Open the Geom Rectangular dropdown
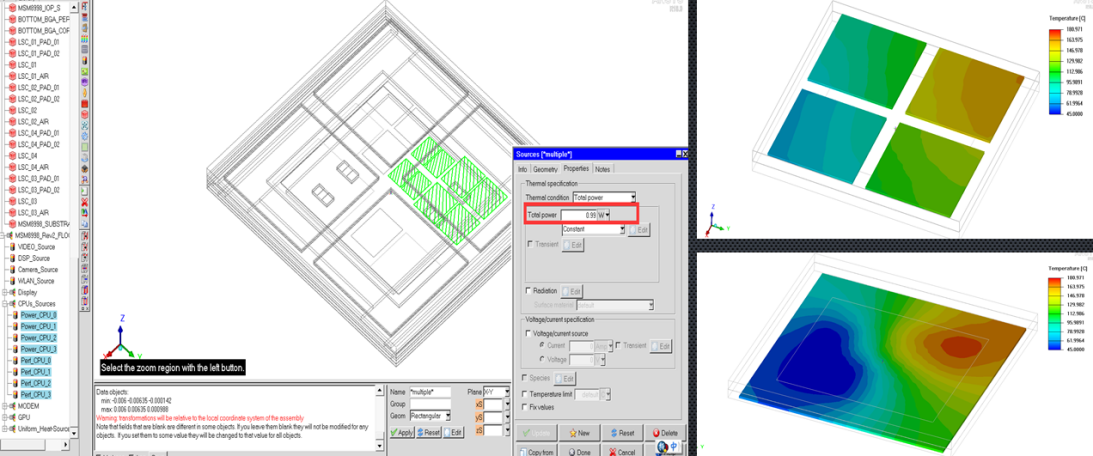The image size is (1093, 456). (x=447, y=415)
